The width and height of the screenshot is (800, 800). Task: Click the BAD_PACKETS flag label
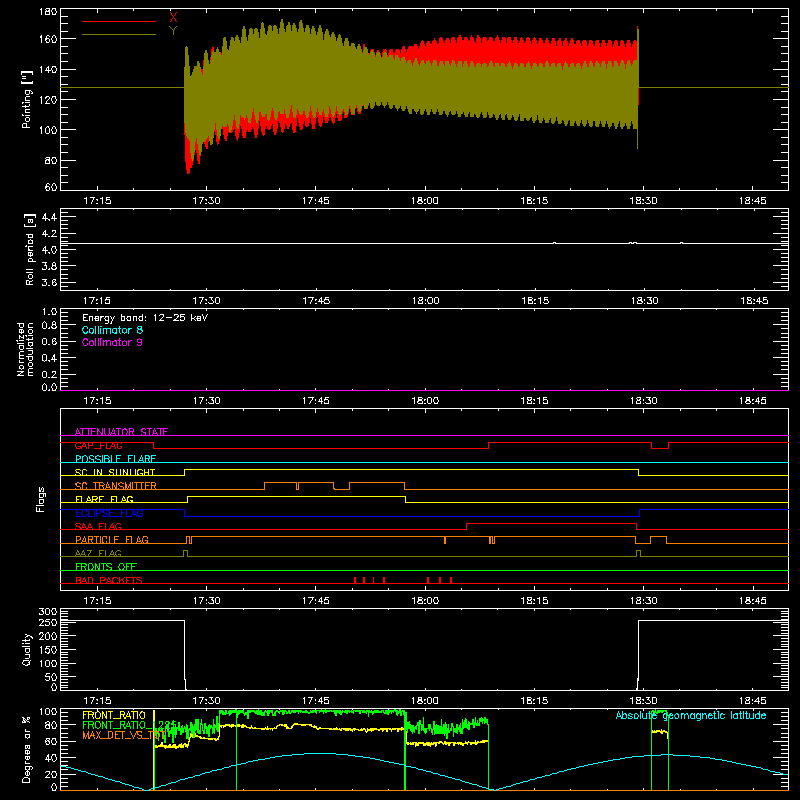(109, 580)
